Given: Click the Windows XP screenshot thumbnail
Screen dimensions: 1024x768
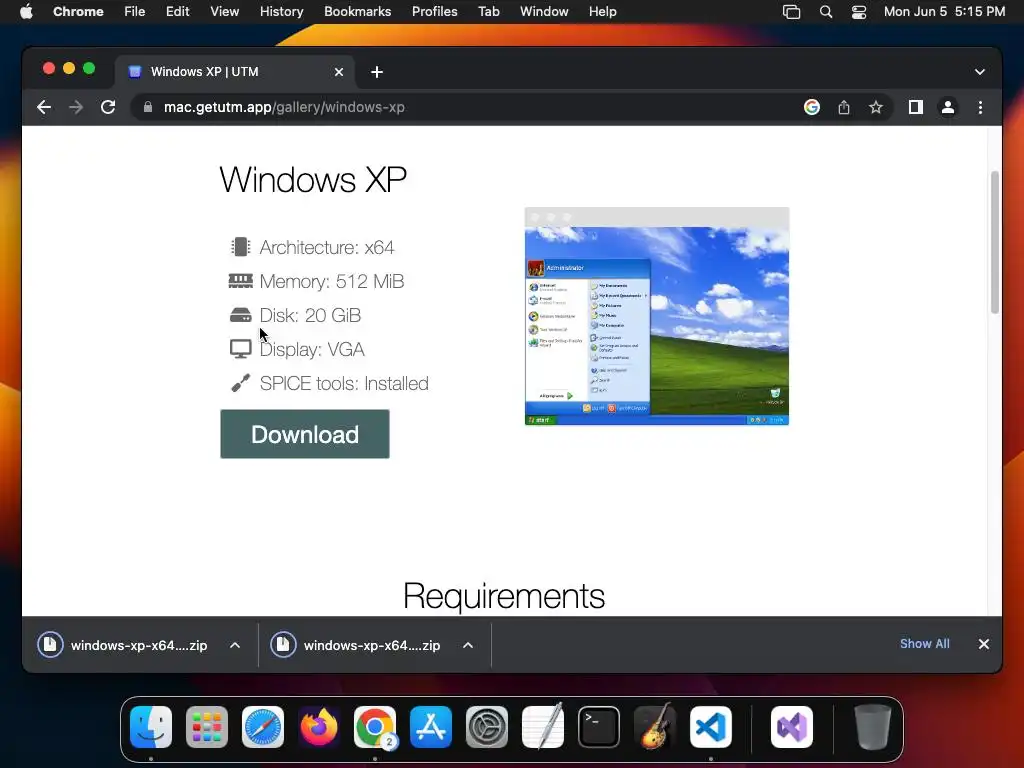Looking at the screenshot, I should (657, 316).
